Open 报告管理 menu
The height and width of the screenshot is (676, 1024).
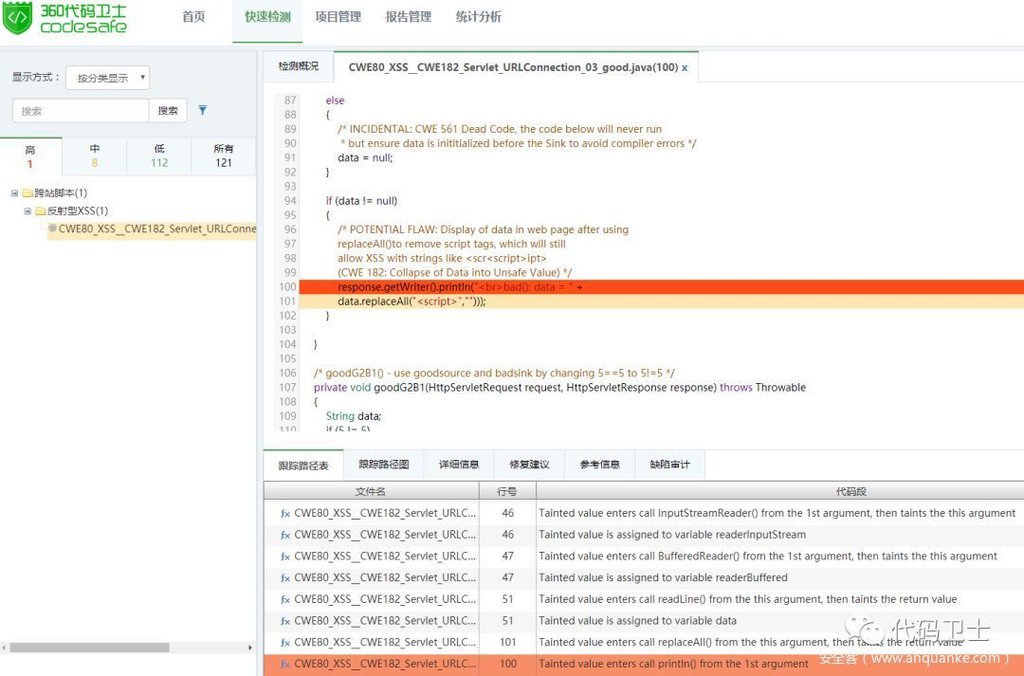point(408,17)
